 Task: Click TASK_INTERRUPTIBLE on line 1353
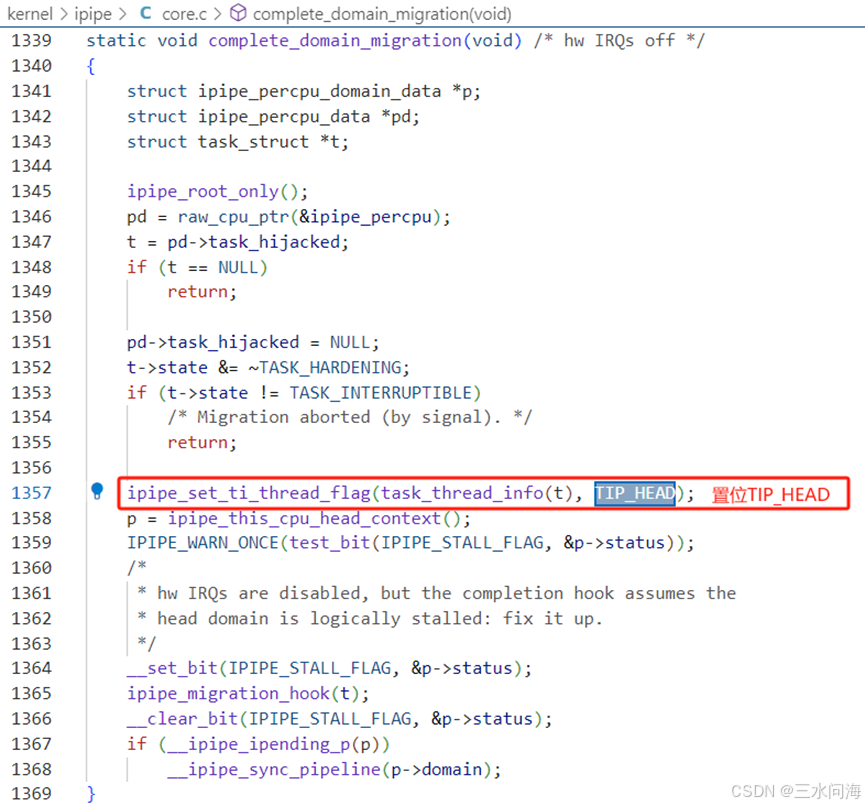pos(381,393)
